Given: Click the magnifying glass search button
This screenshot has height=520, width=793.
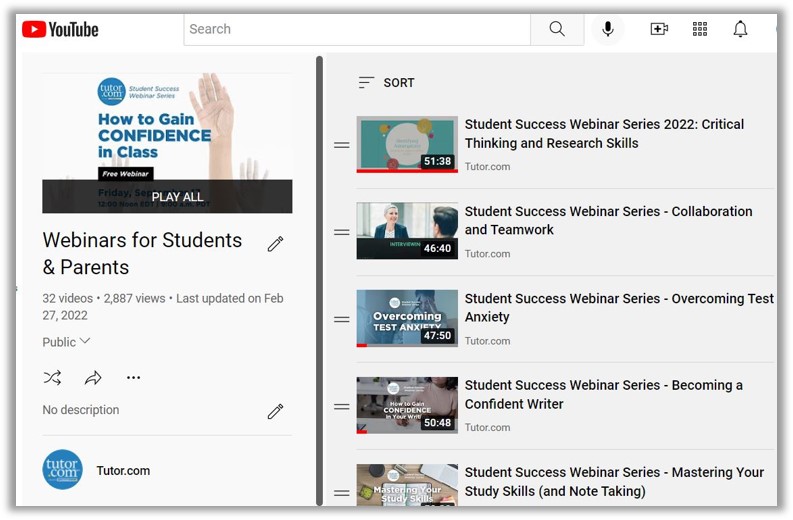Looking at the screenshot, I should point(557,29).
